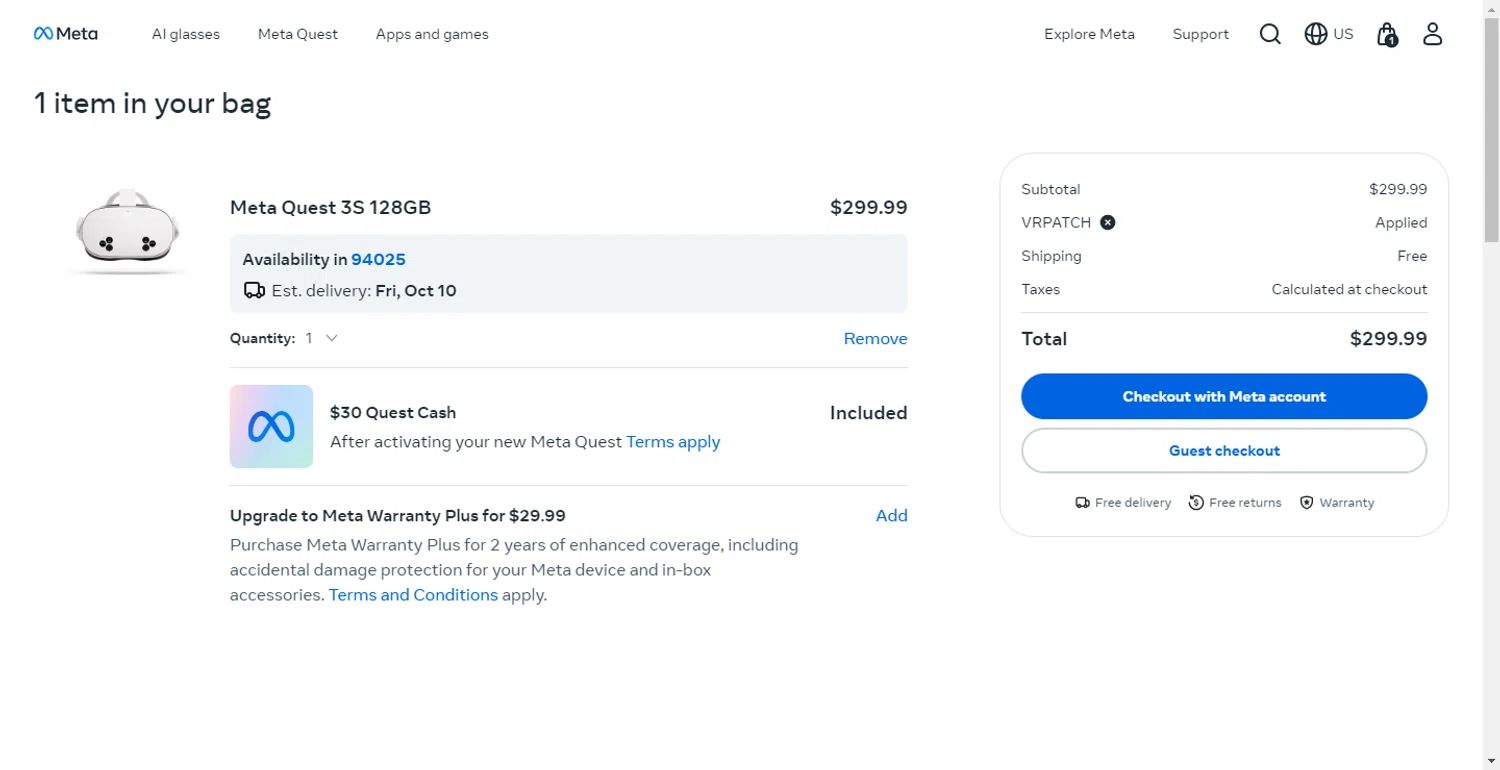Choose Guest checkout
This screenshot has height=770, width=1500.
1224,450
